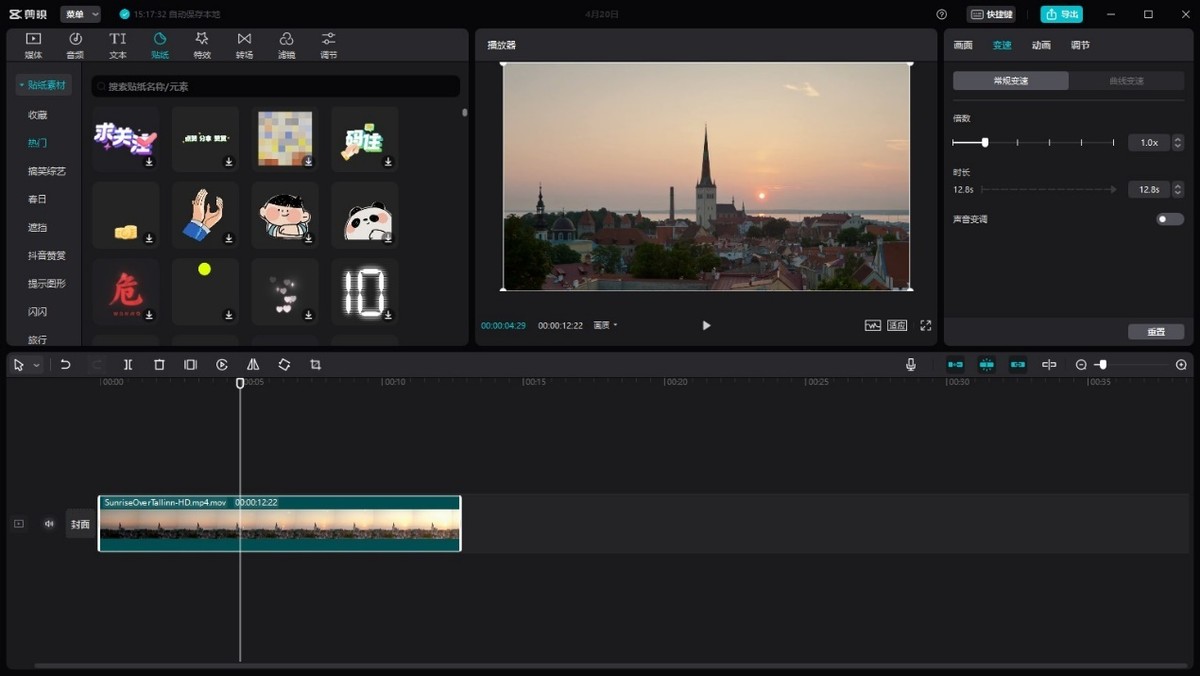Click the split clip tool in timeline toolbar
This screenshot has width=1200, height=676.
pos(128,365)
